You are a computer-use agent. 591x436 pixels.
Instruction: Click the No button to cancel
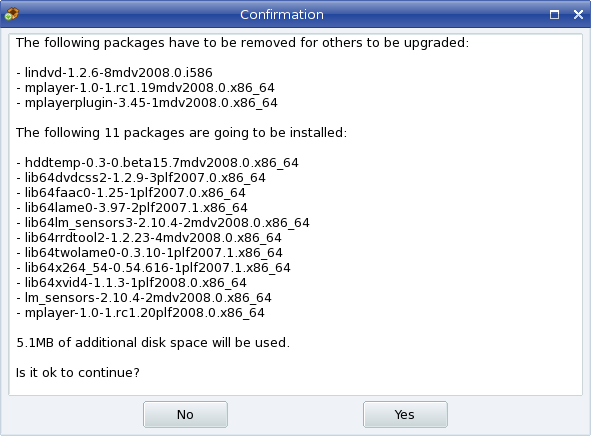[185, 415]
